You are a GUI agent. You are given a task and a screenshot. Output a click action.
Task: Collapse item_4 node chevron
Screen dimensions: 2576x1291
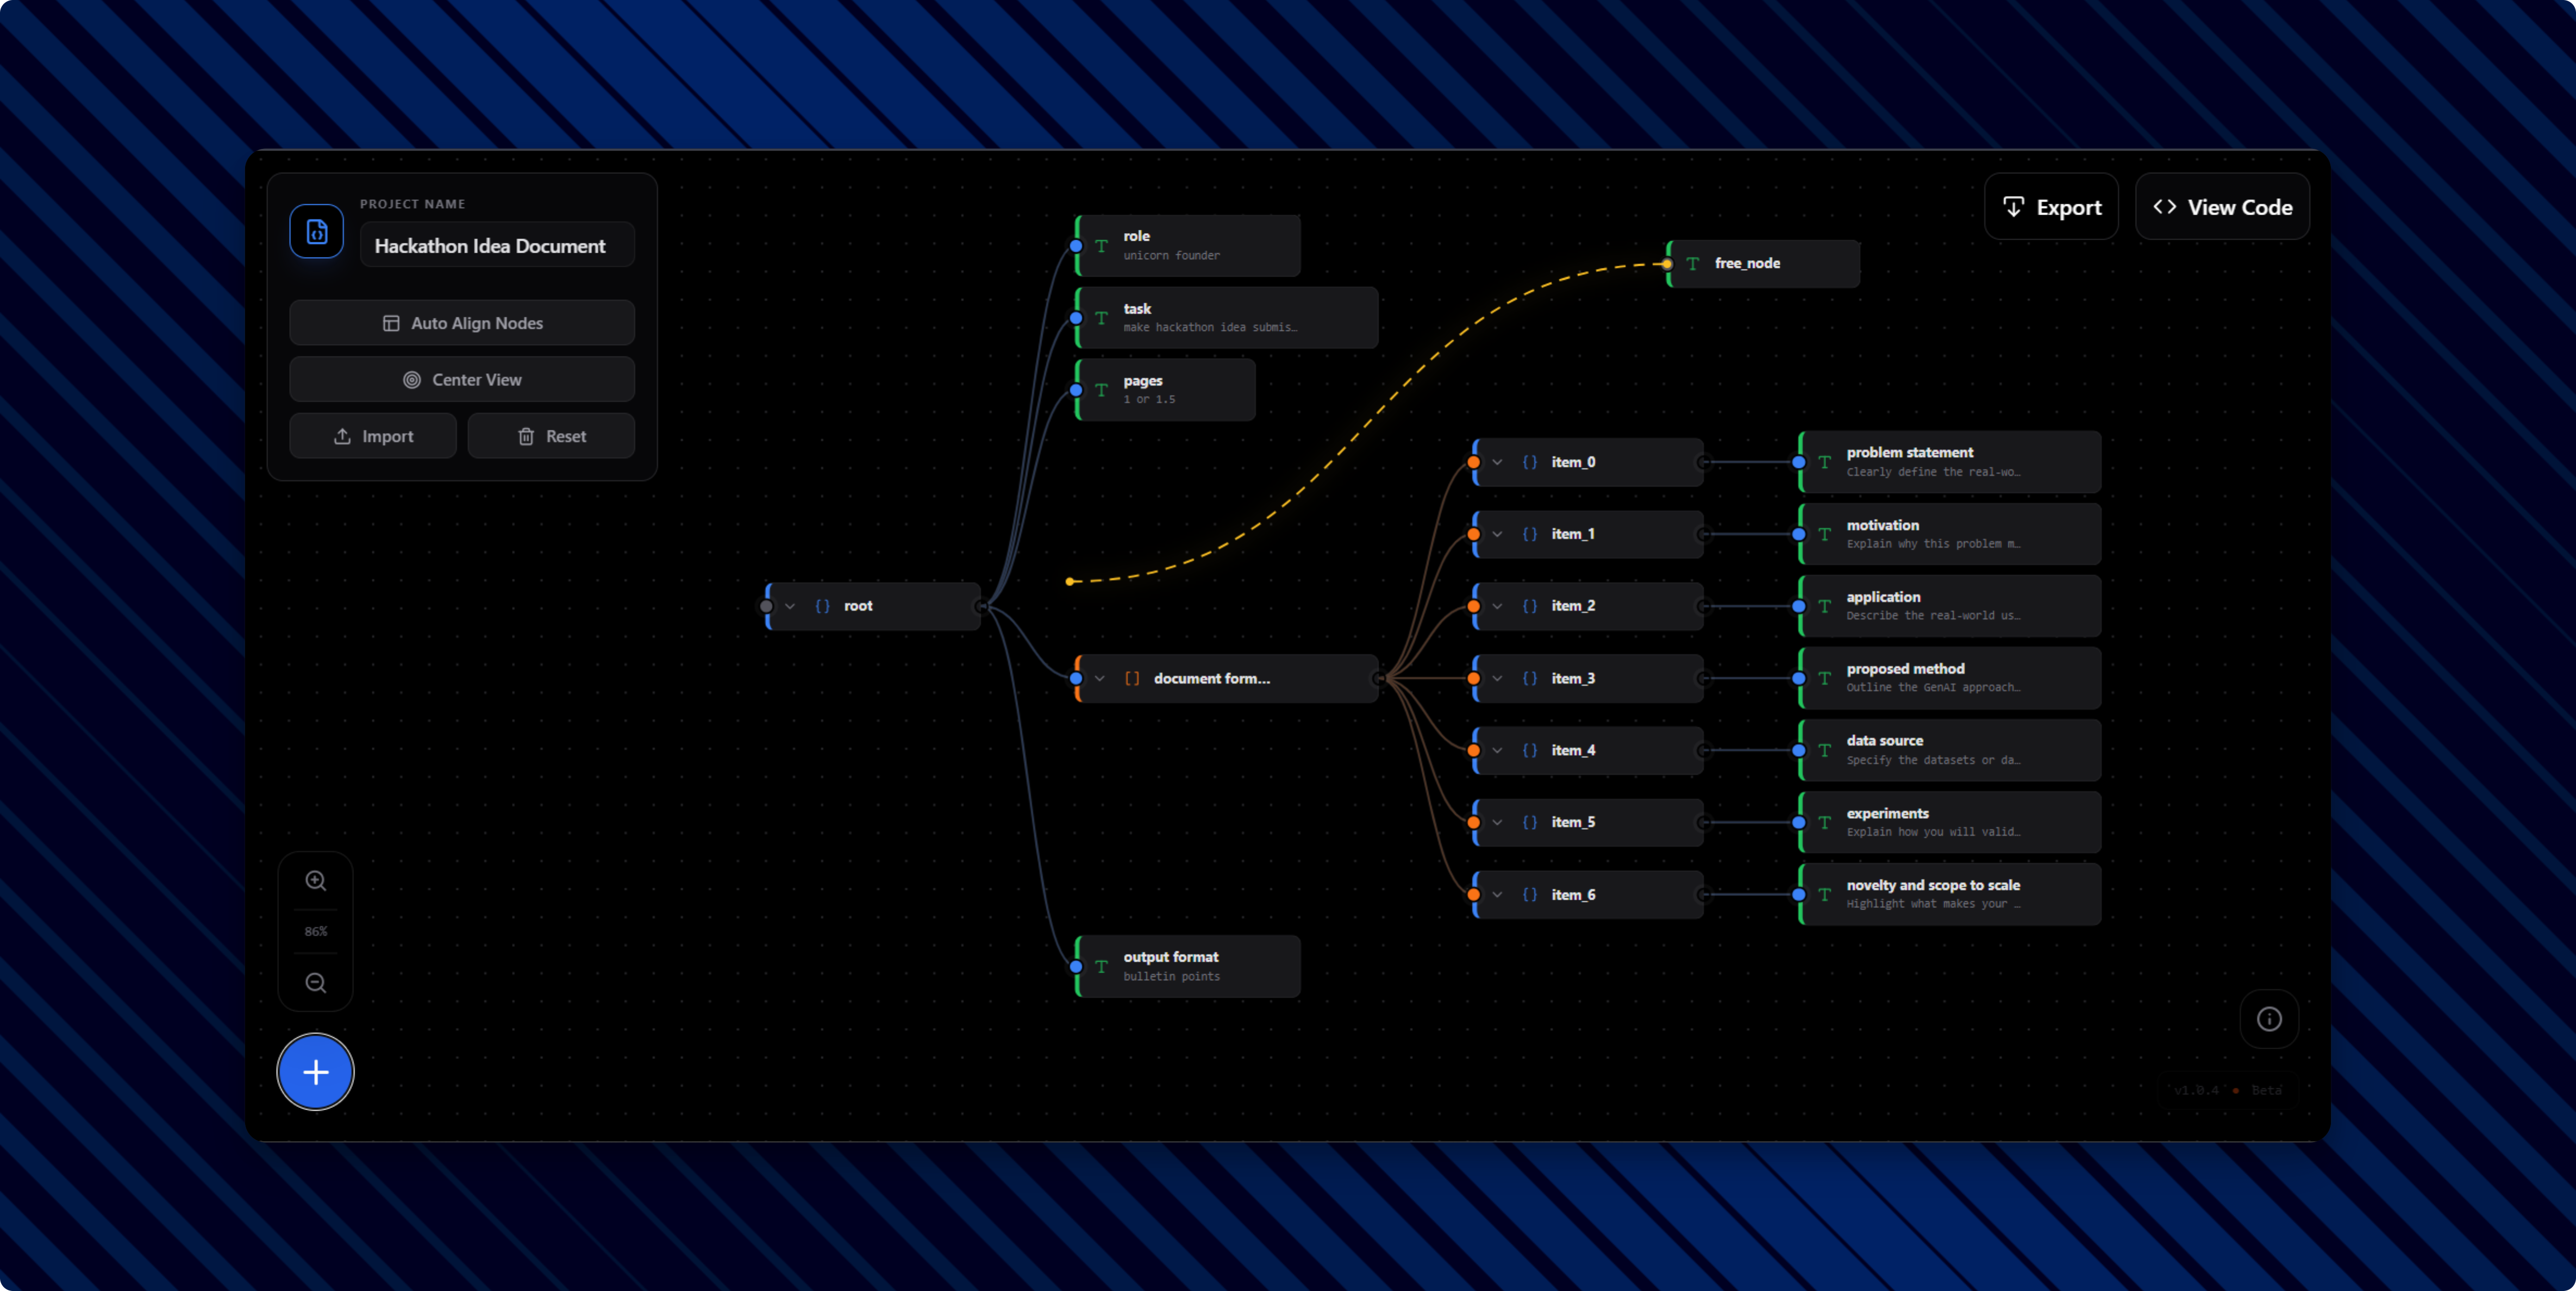1497,750
